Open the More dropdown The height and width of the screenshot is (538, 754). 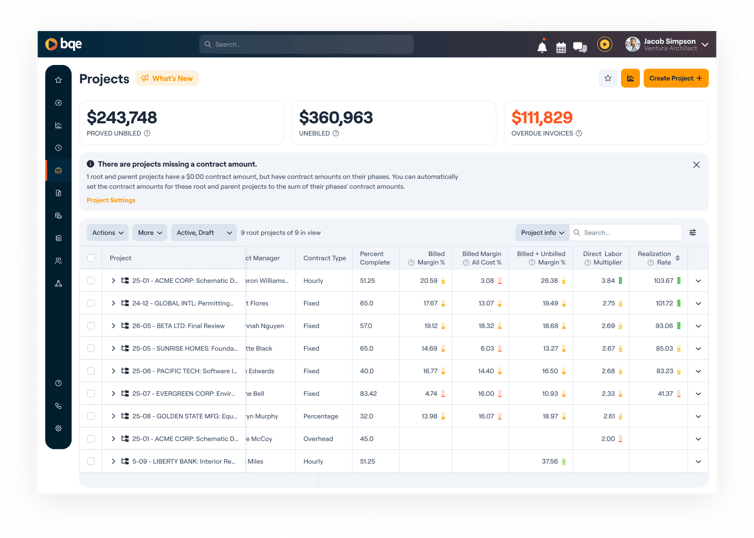150,233
